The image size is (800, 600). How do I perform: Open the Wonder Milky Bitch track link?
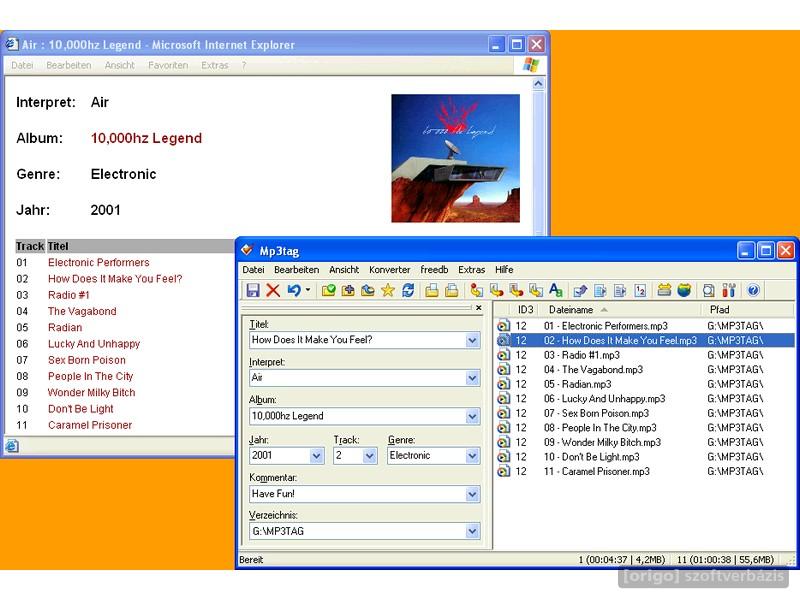[92, 392]
